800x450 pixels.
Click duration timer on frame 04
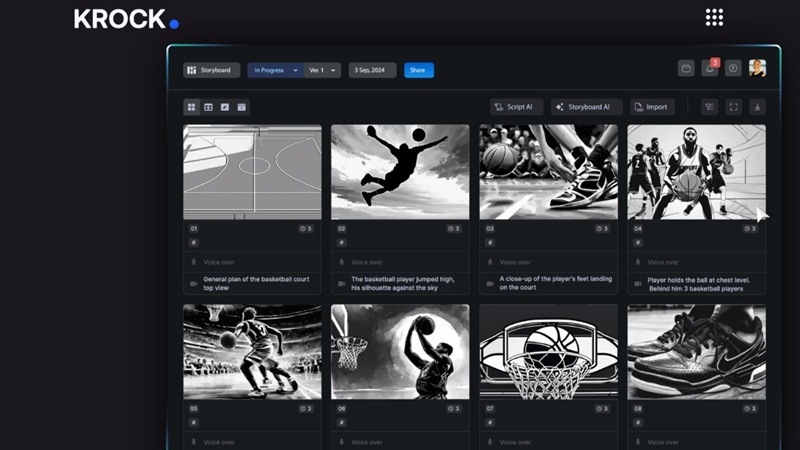coord(750,229)
